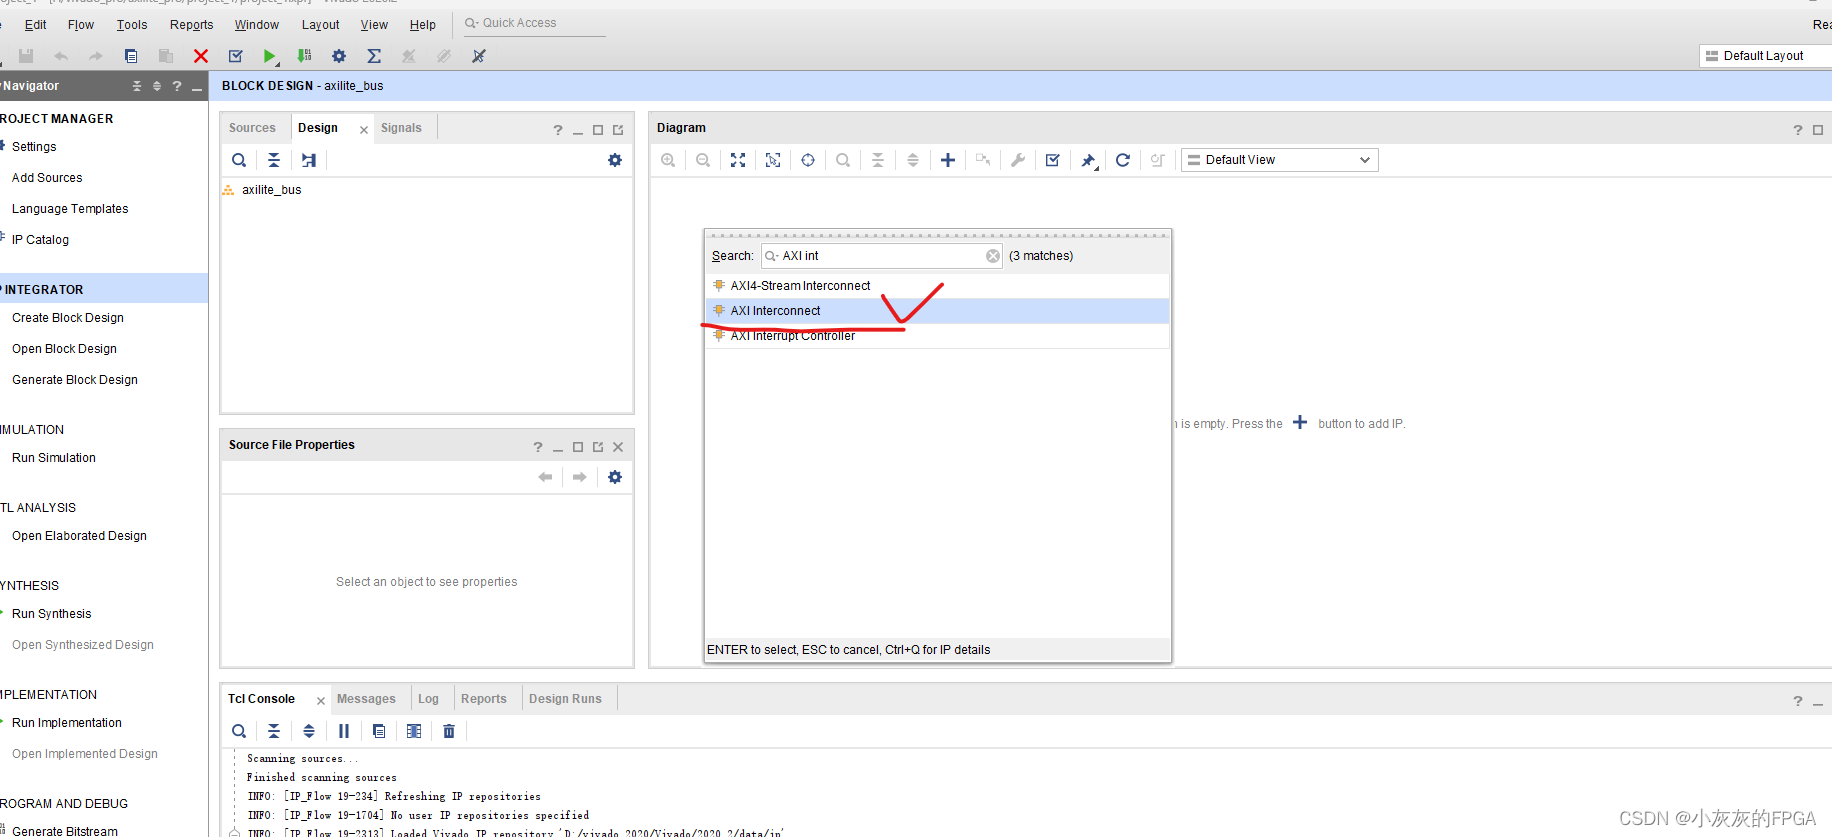Image resolution: width=1832 pixels, height=837 pixels.
Task: Collapse all in Flow Navigator header
Action: tap(137, 86)
